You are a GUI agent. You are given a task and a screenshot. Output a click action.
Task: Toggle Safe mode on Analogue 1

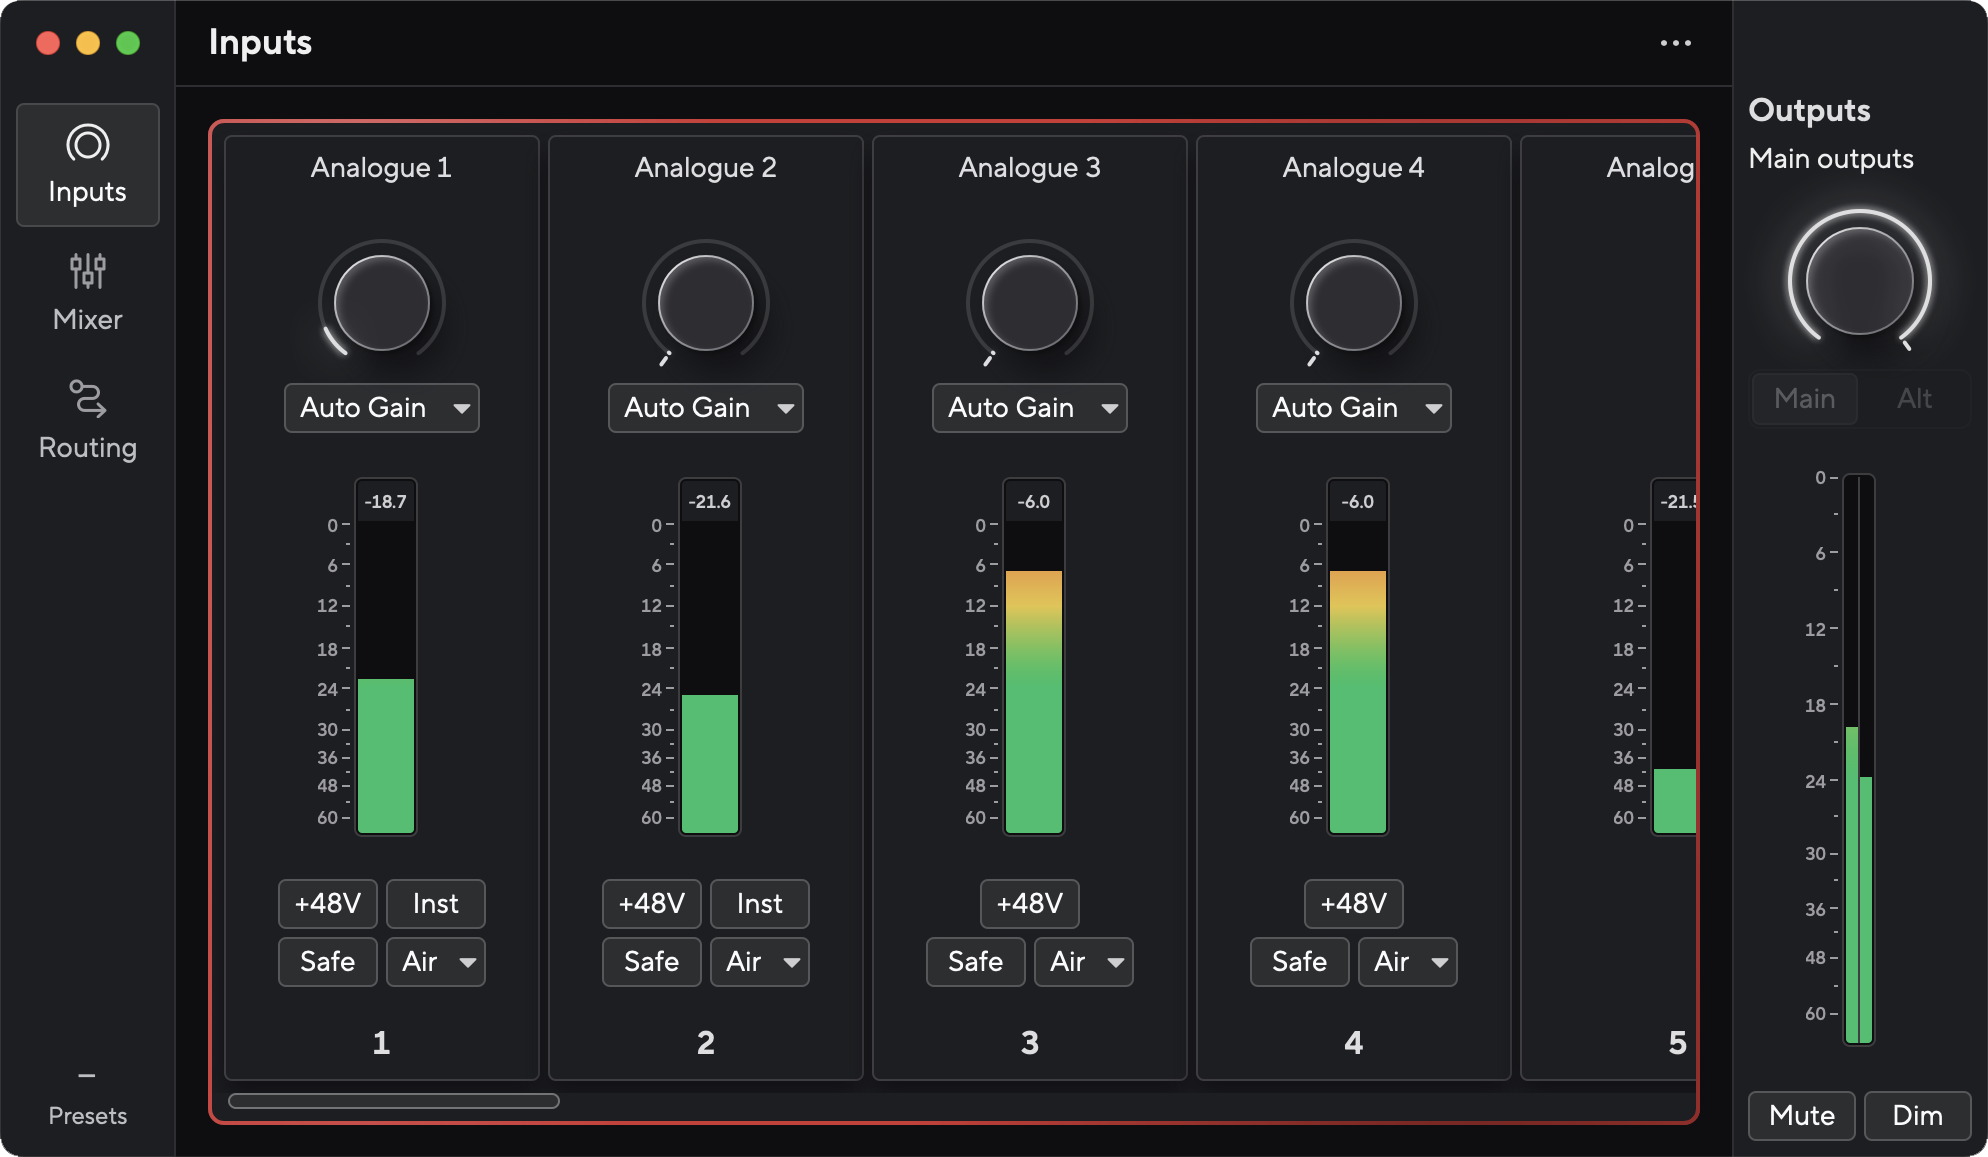[328, 962]
